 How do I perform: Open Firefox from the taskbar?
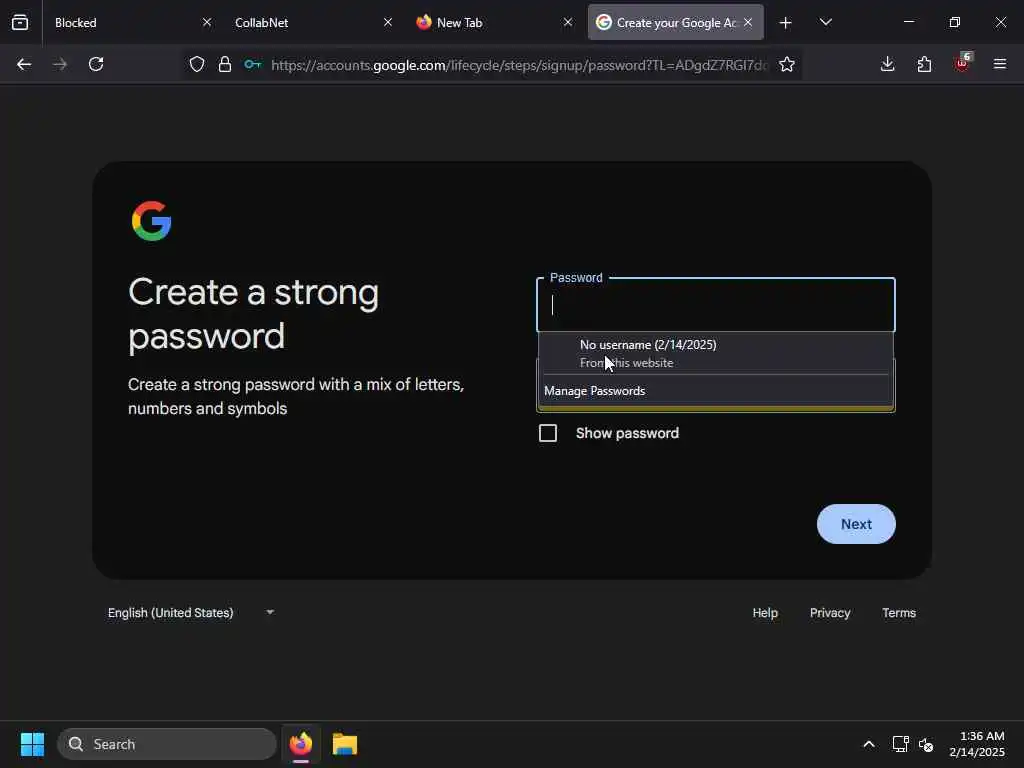[x=301, y=744]
